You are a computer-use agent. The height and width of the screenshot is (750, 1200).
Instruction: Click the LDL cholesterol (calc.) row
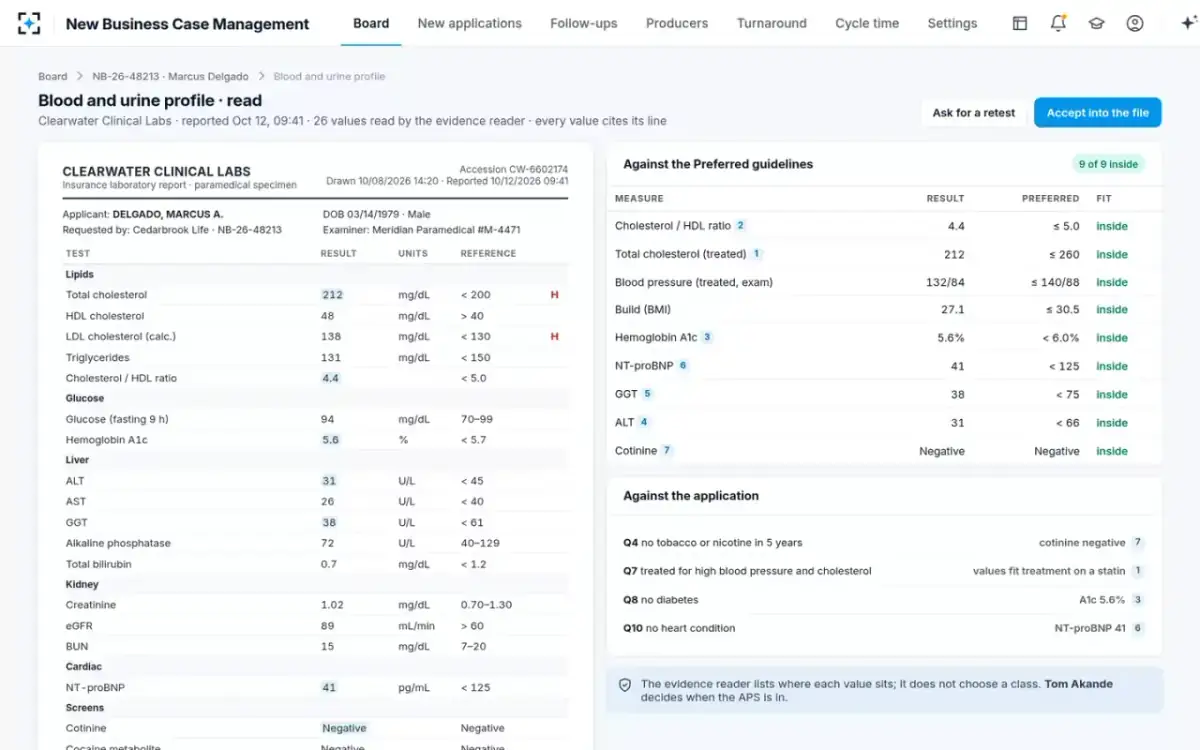tap(315, 337)
